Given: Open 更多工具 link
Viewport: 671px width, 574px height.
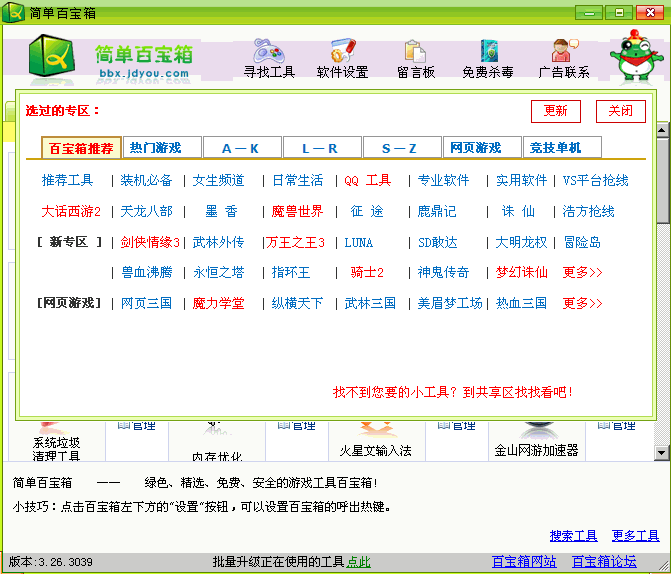Looking at the screenshot, I should [635, 535].
